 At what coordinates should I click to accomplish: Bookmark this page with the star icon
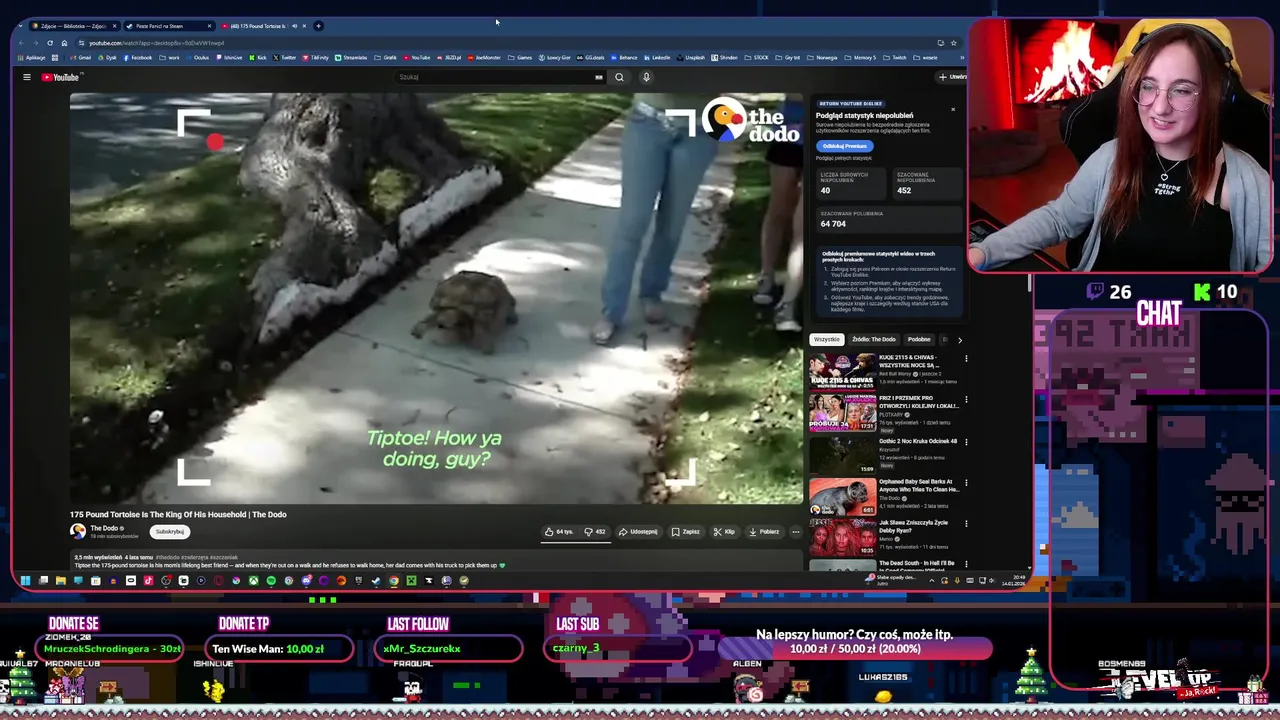point(953,43)
